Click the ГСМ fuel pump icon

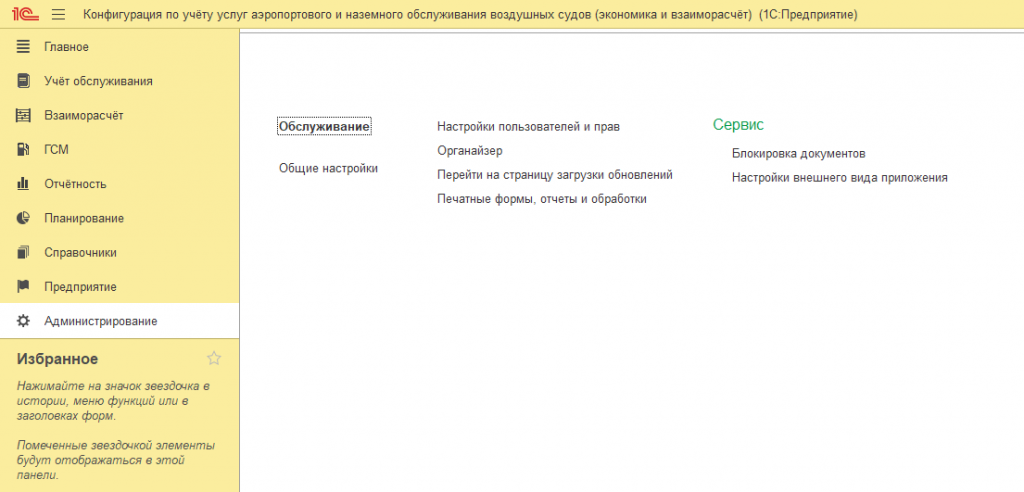click(x=24, y=150)
